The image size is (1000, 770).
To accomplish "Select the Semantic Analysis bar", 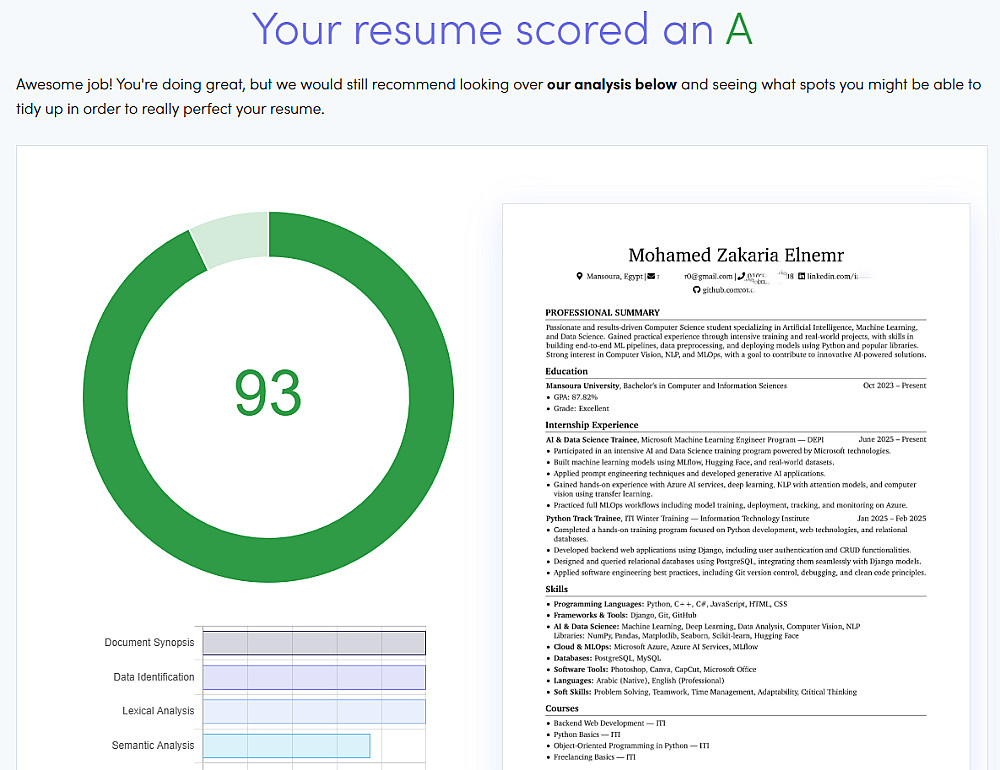I will 286,746.
